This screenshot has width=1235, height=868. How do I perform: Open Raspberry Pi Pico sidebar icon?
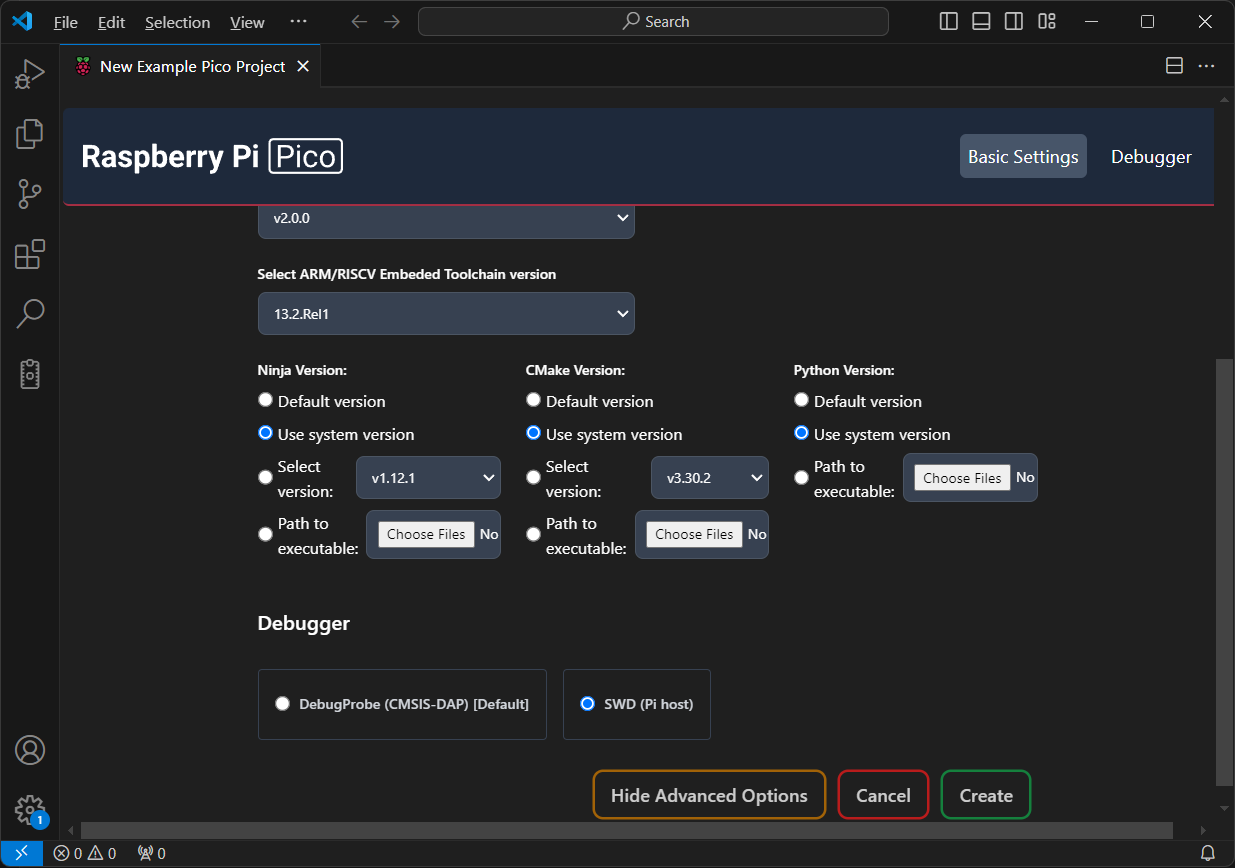click(x=30, y=374)
